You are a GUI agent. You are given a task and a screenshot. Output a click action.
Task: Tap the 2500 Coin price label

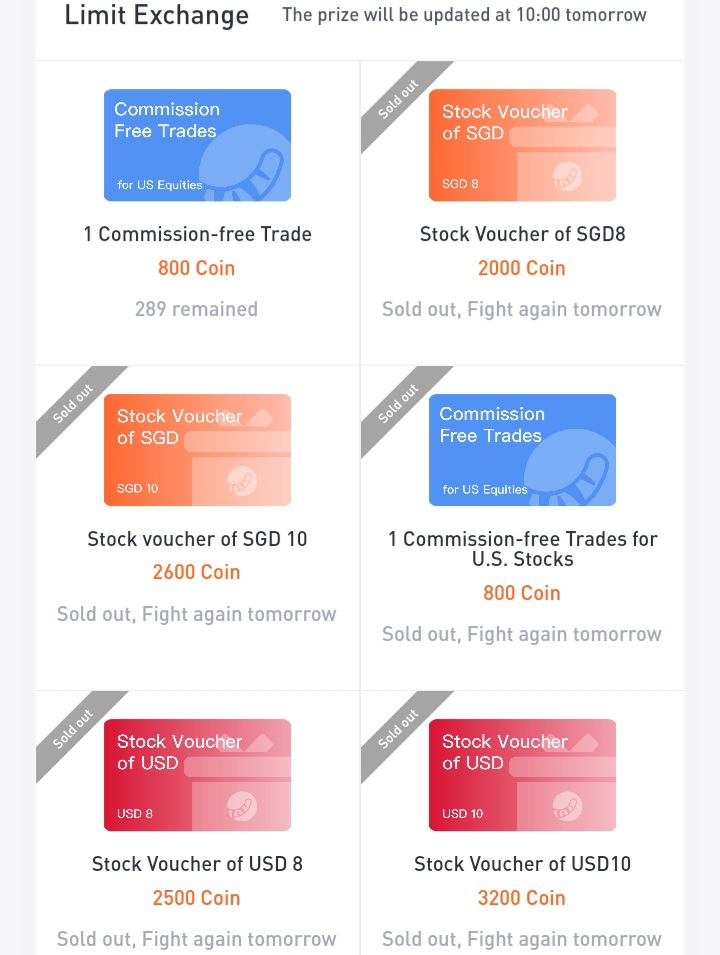(196, 898)
